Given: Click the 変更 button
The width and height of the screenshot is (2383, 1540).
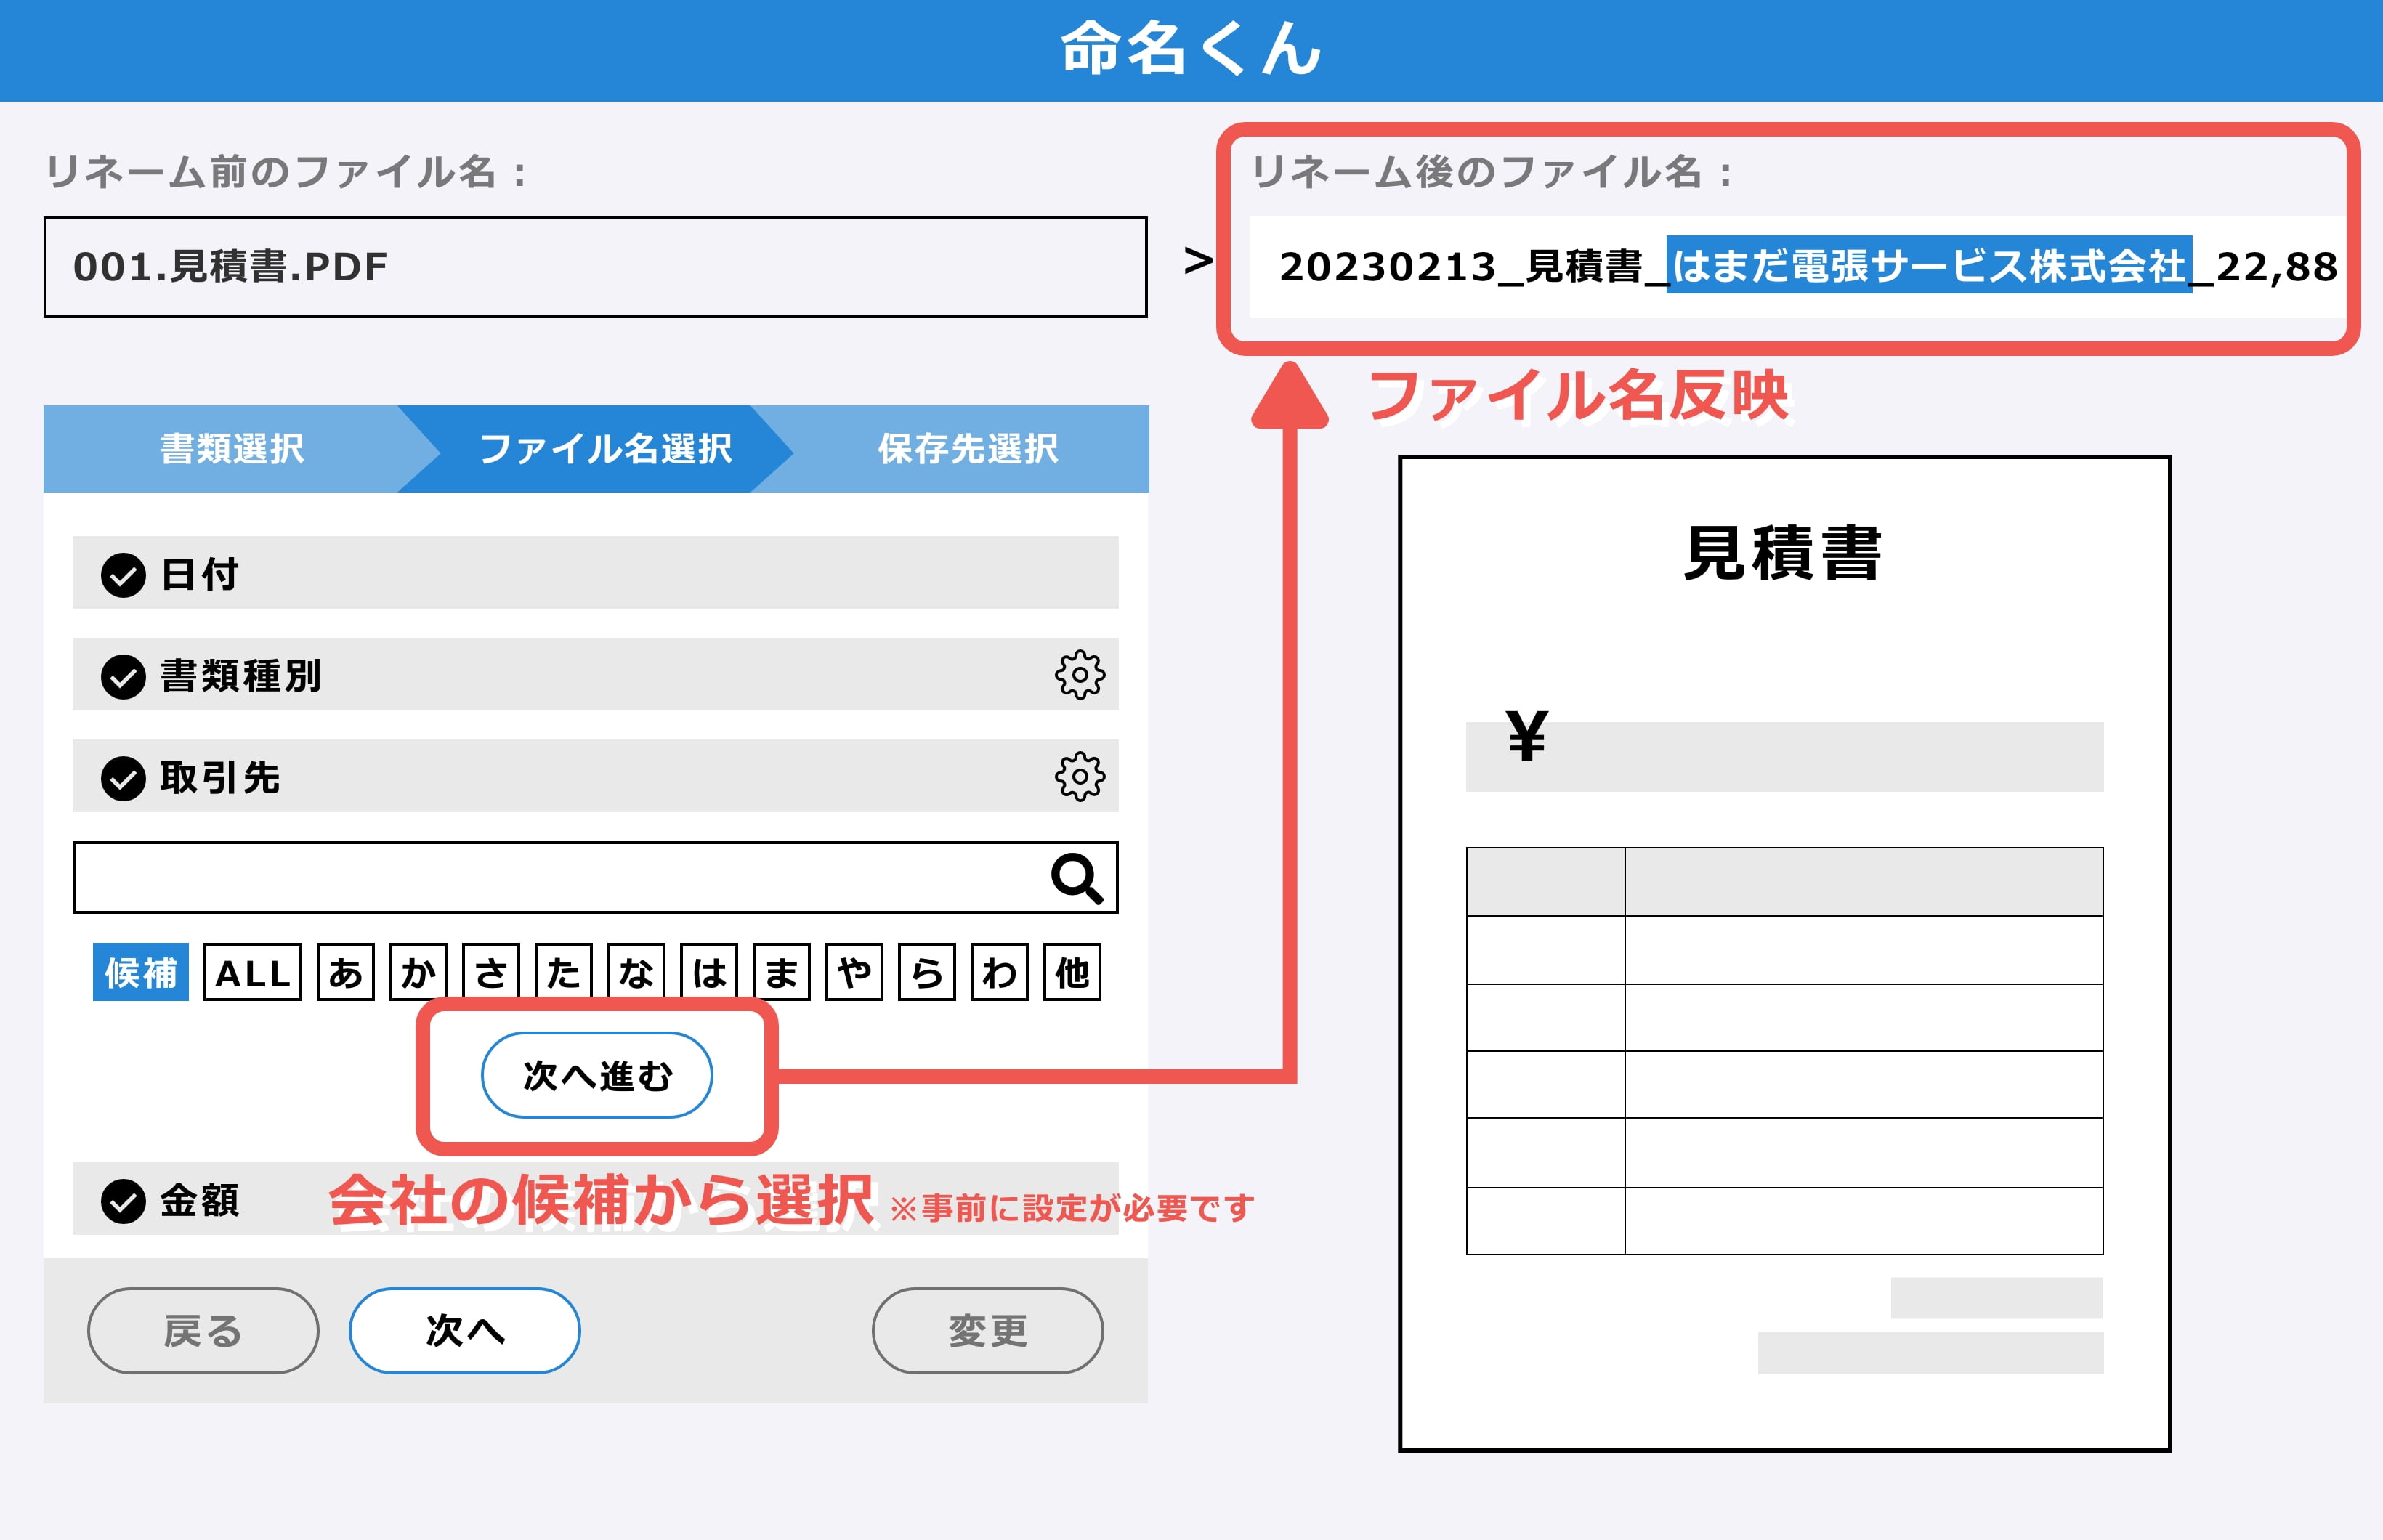Looking at the screenshot, I should pyautogui.click(x=988, y=1331).
